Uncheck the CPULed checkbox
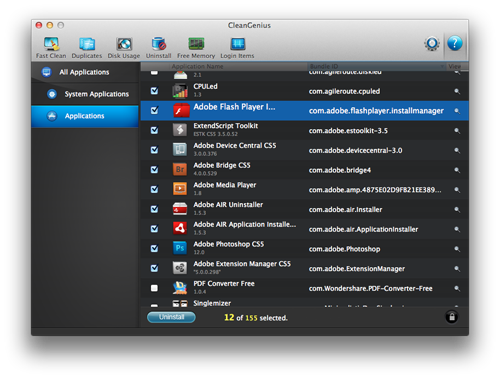500x379 pixels. (x=154, y=91)
